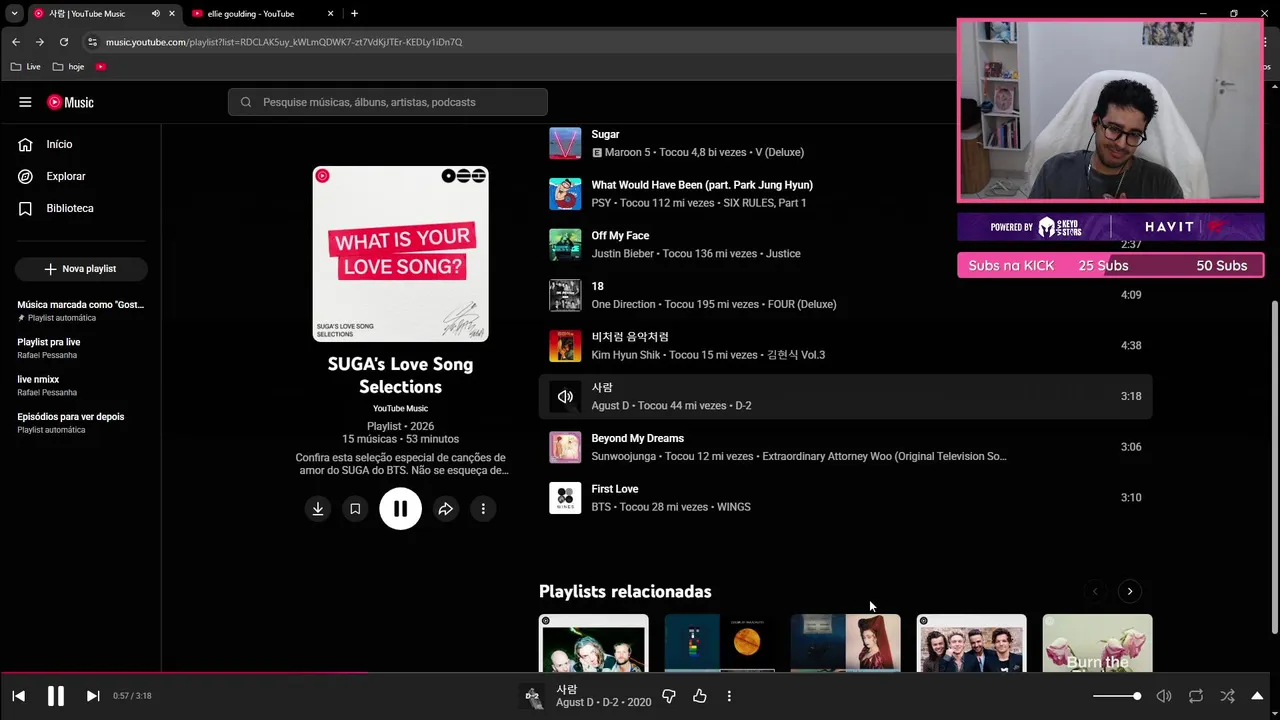Toggle repeat mode
The image size is (1280, 720).
click(x=1196, y=696)
